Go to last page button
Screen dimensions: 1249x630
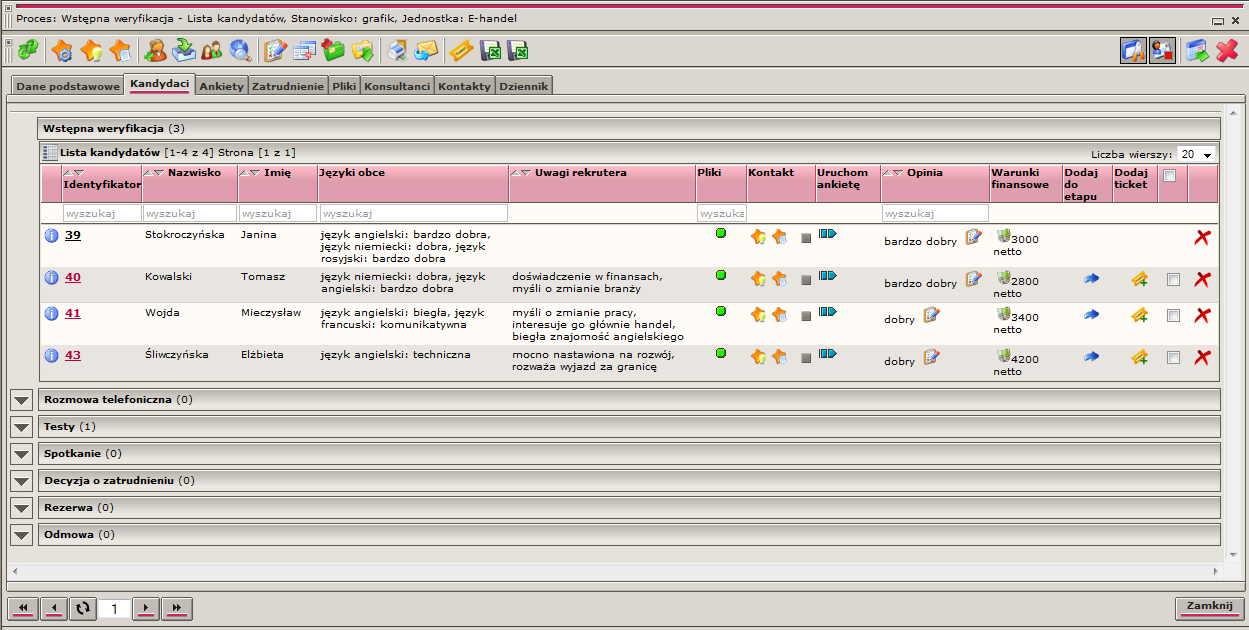click(177, 607)
